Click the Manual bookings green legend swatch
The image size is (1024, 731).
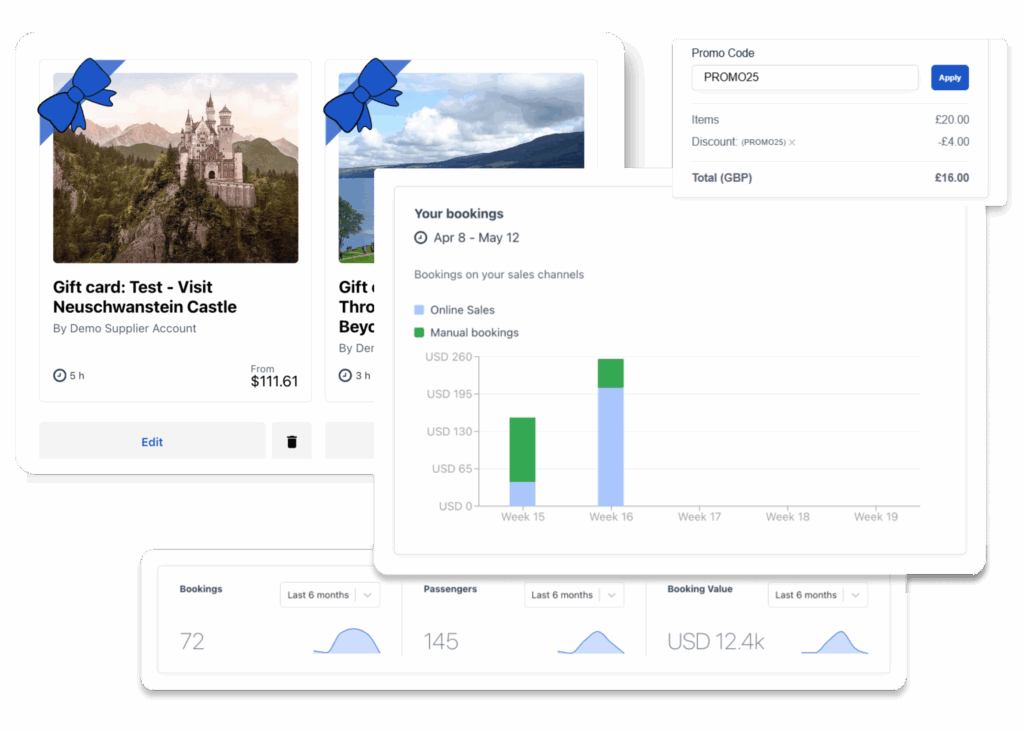(x=419, y=333)
